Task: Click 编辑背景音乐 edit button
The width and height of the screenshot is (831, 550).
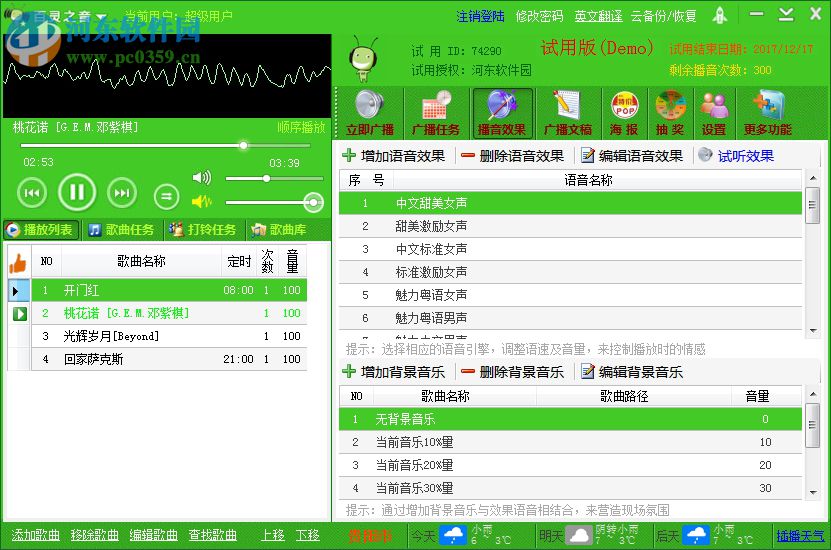Action: click(632, 372)
